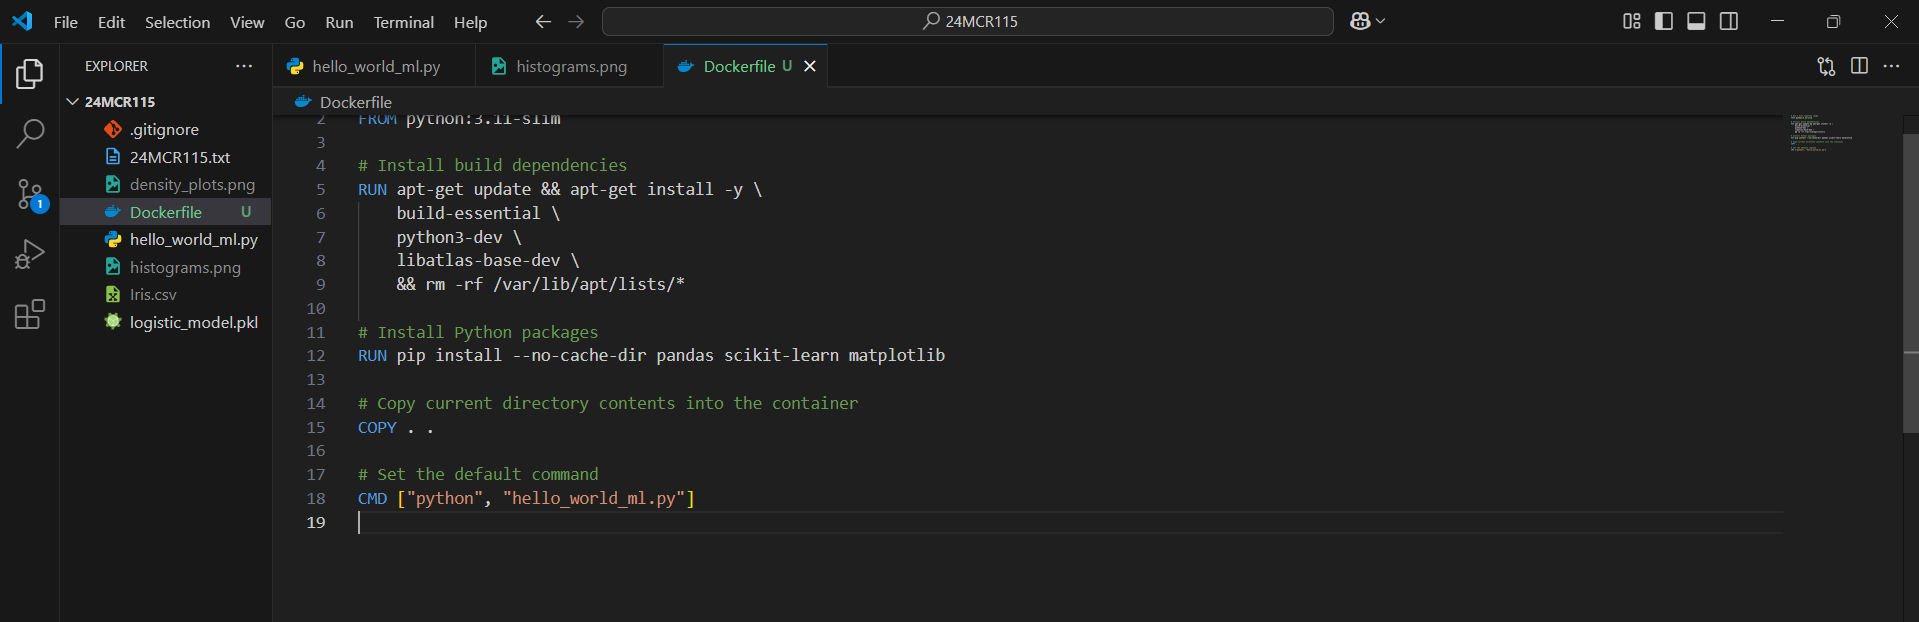Viewport: 1919px width, 622px height.
Task: Click the editor vertical scrollbar
Action: (x=1910, y=283)
